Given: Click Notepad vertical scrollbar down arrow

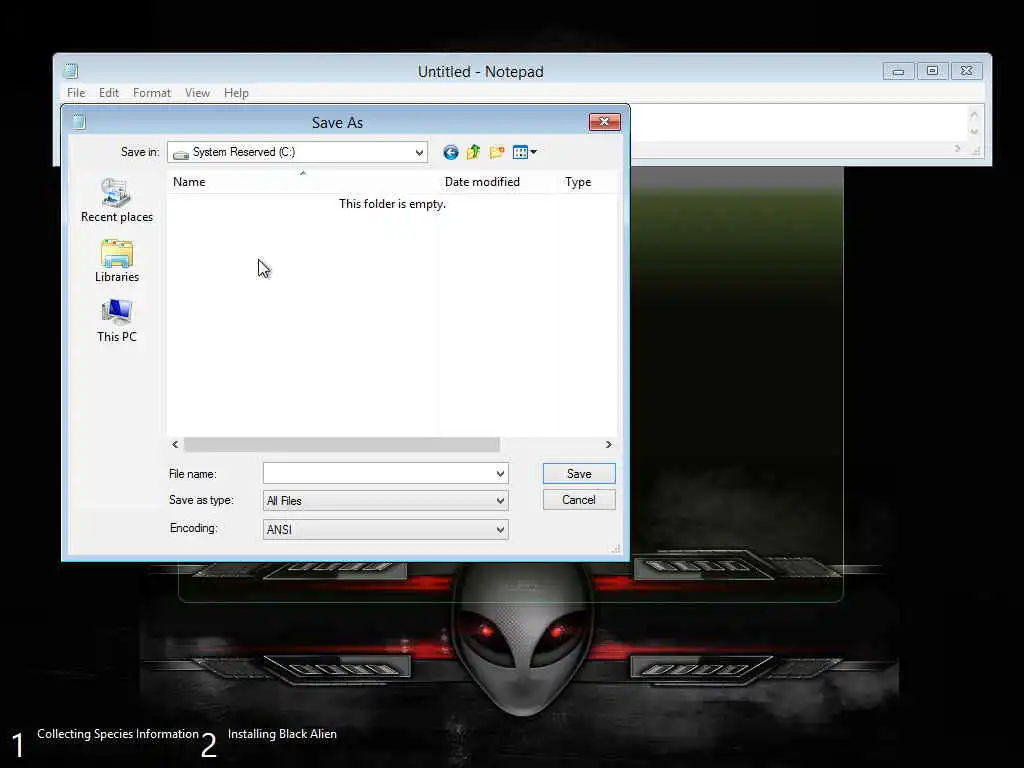Looking at the screenshot, I should (x=974, y=132).
